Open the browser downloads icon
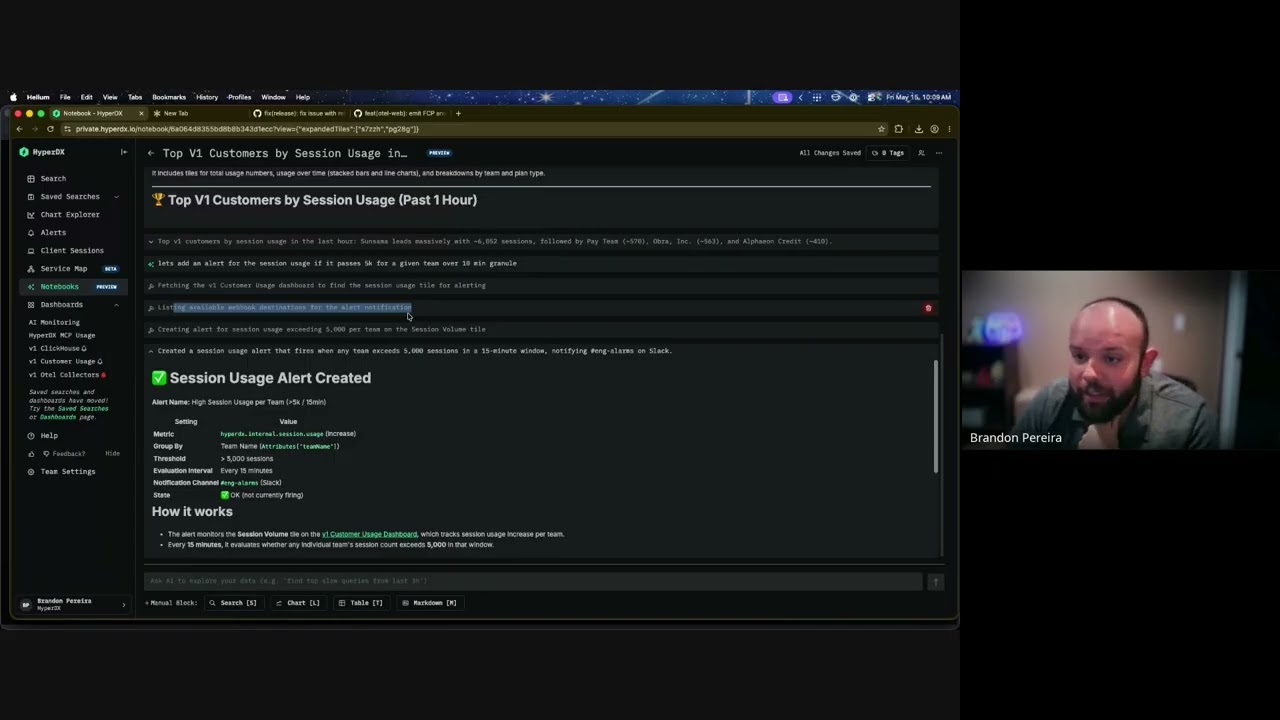Screen dimensions: 1280x720 918,129
